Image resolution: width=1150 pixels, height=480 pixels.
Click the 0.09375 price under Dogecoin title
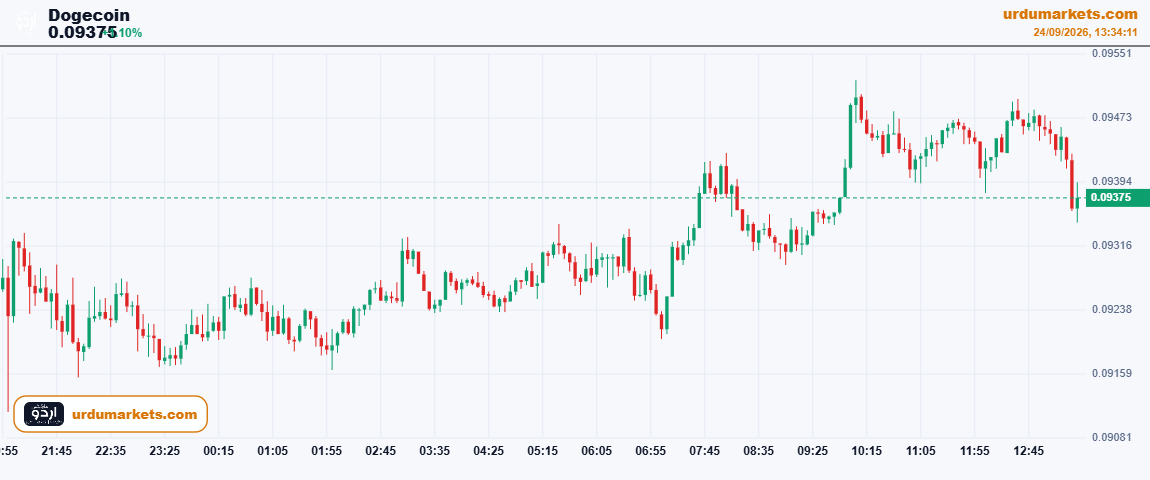pos(82,32)
